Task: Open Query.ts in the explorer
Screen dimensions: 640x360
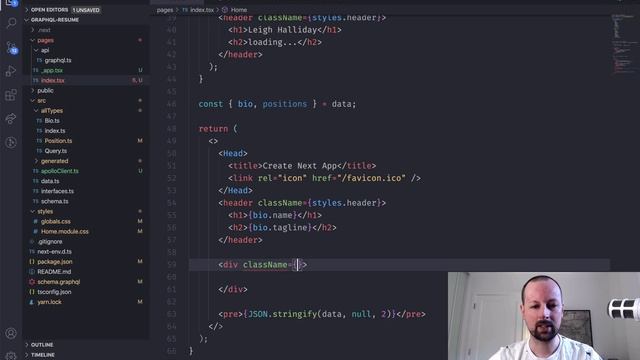Action: coord(56,151)
